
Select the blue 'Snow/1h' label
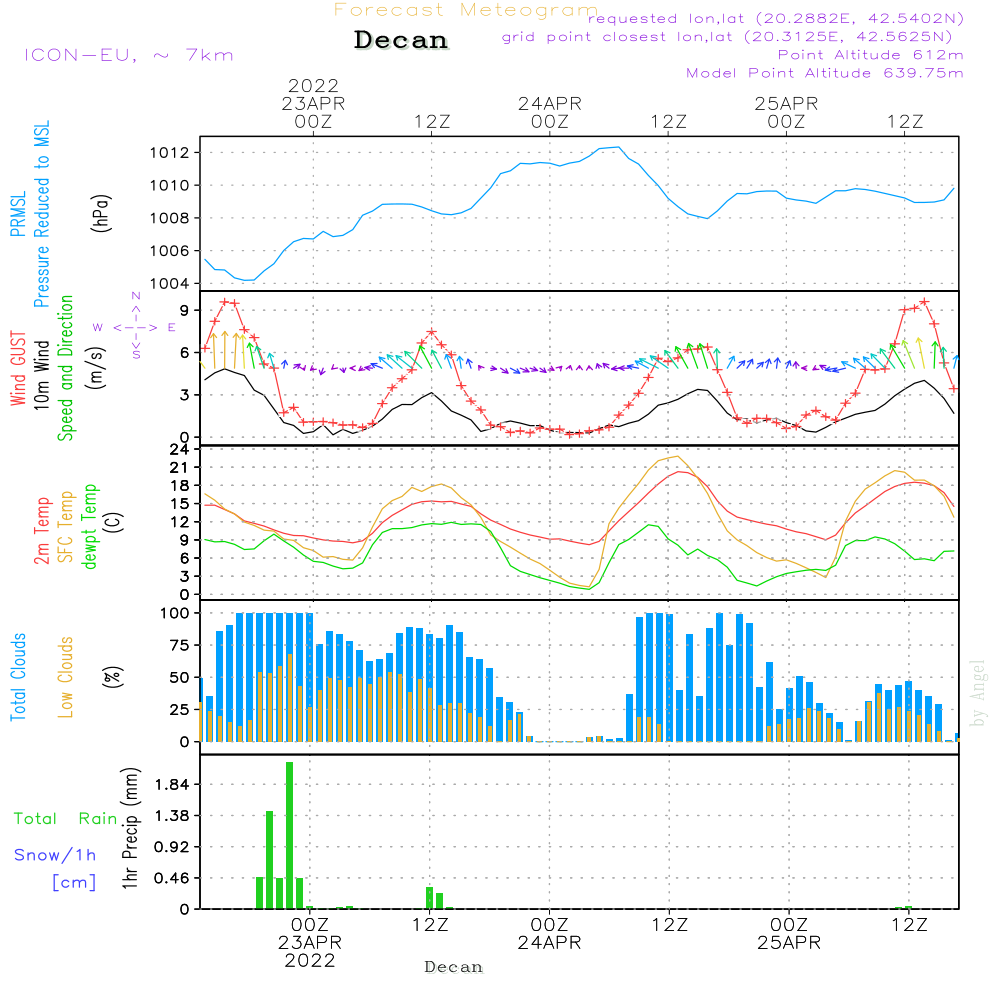(55, 855)
